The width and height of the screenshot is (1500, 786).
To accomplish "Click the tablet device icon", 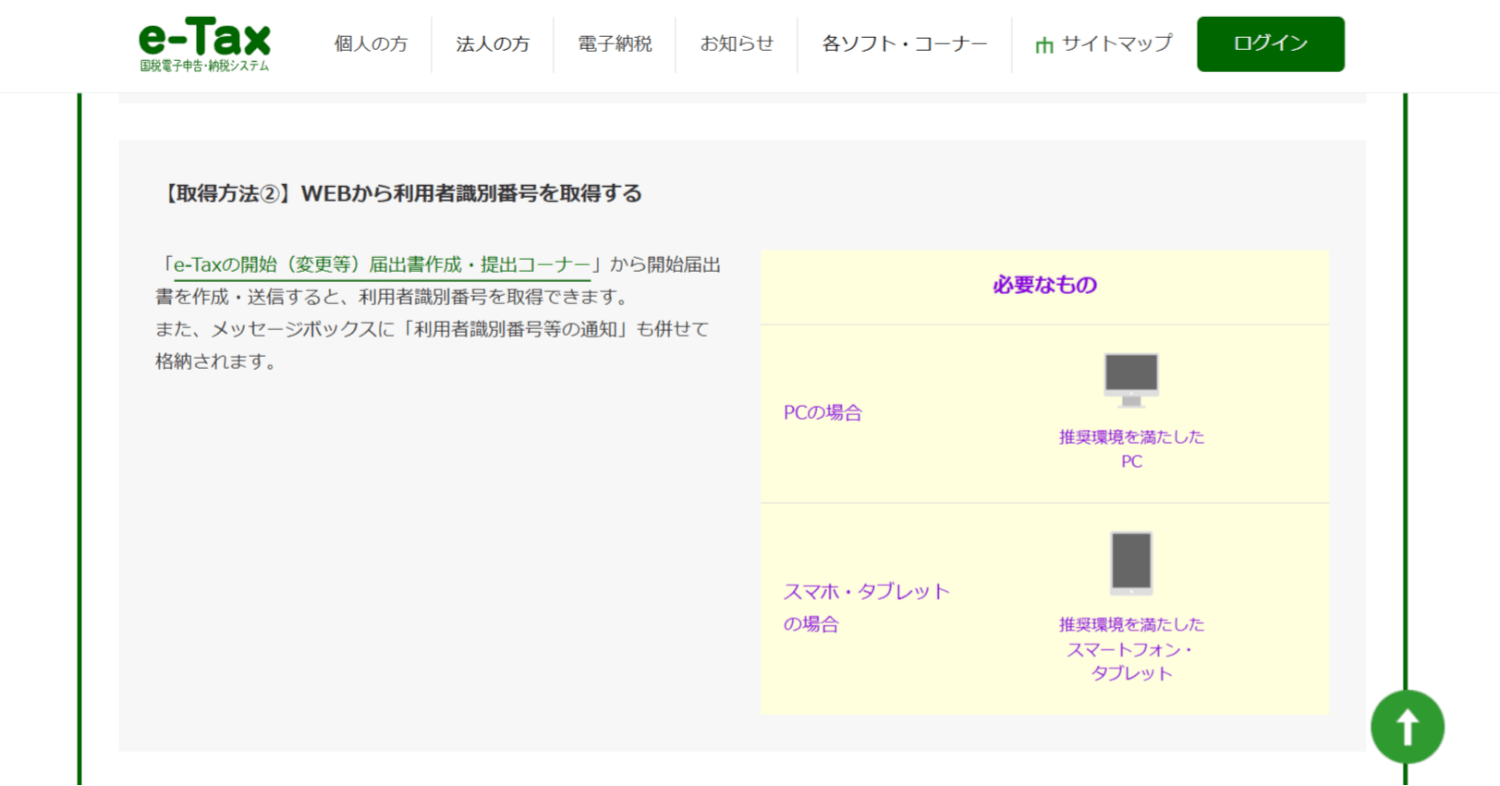I will coord(1131,563).
